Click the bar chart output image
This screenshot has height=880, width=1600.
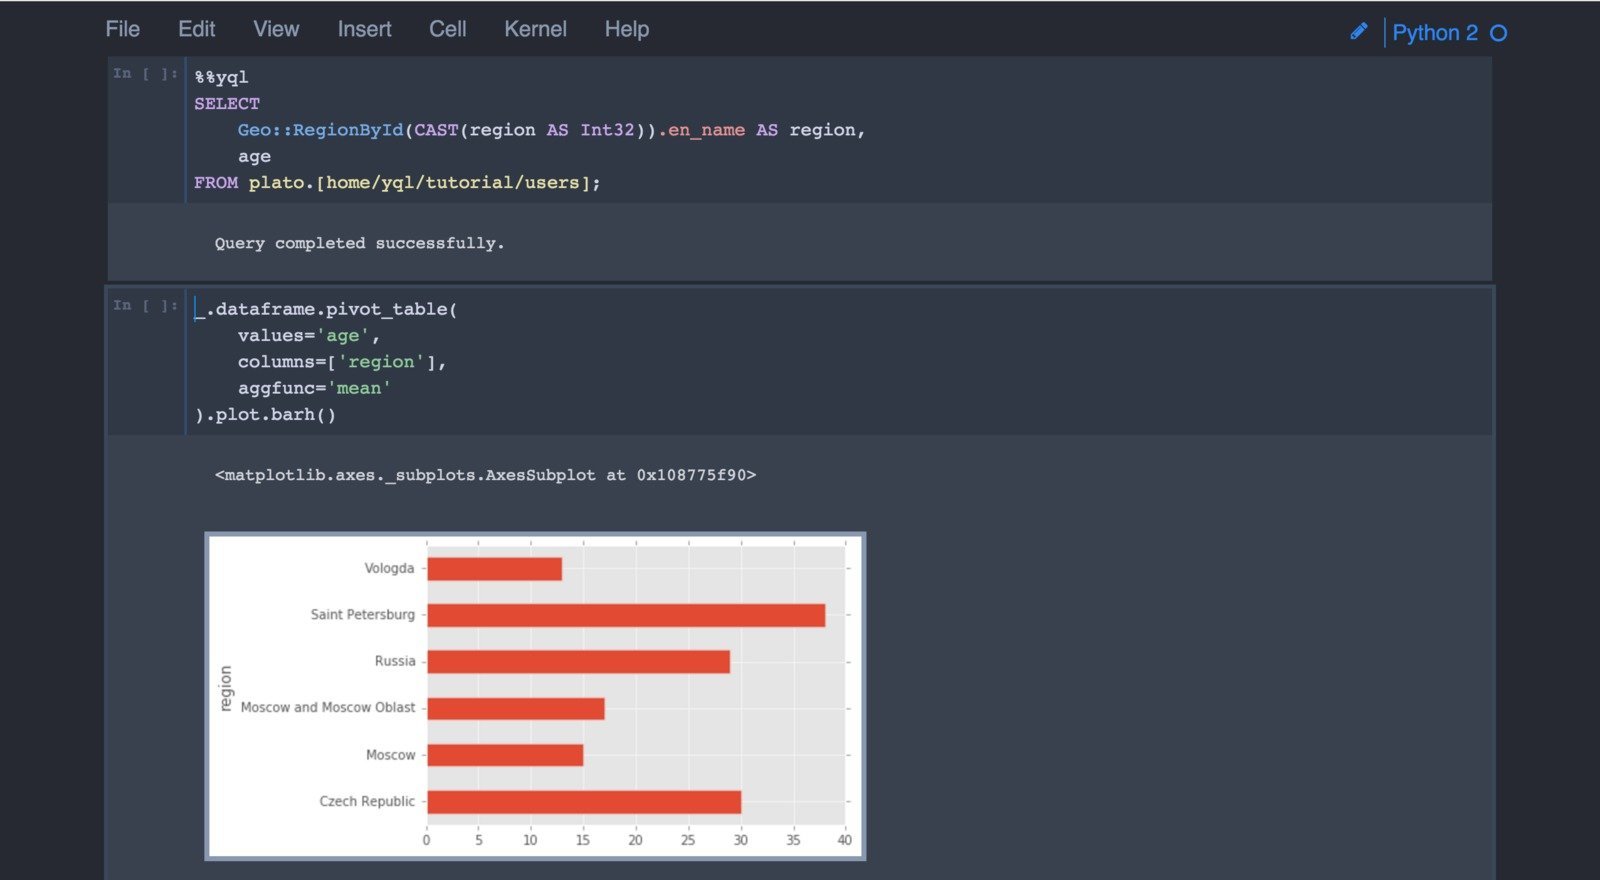(x=535, y=696)
